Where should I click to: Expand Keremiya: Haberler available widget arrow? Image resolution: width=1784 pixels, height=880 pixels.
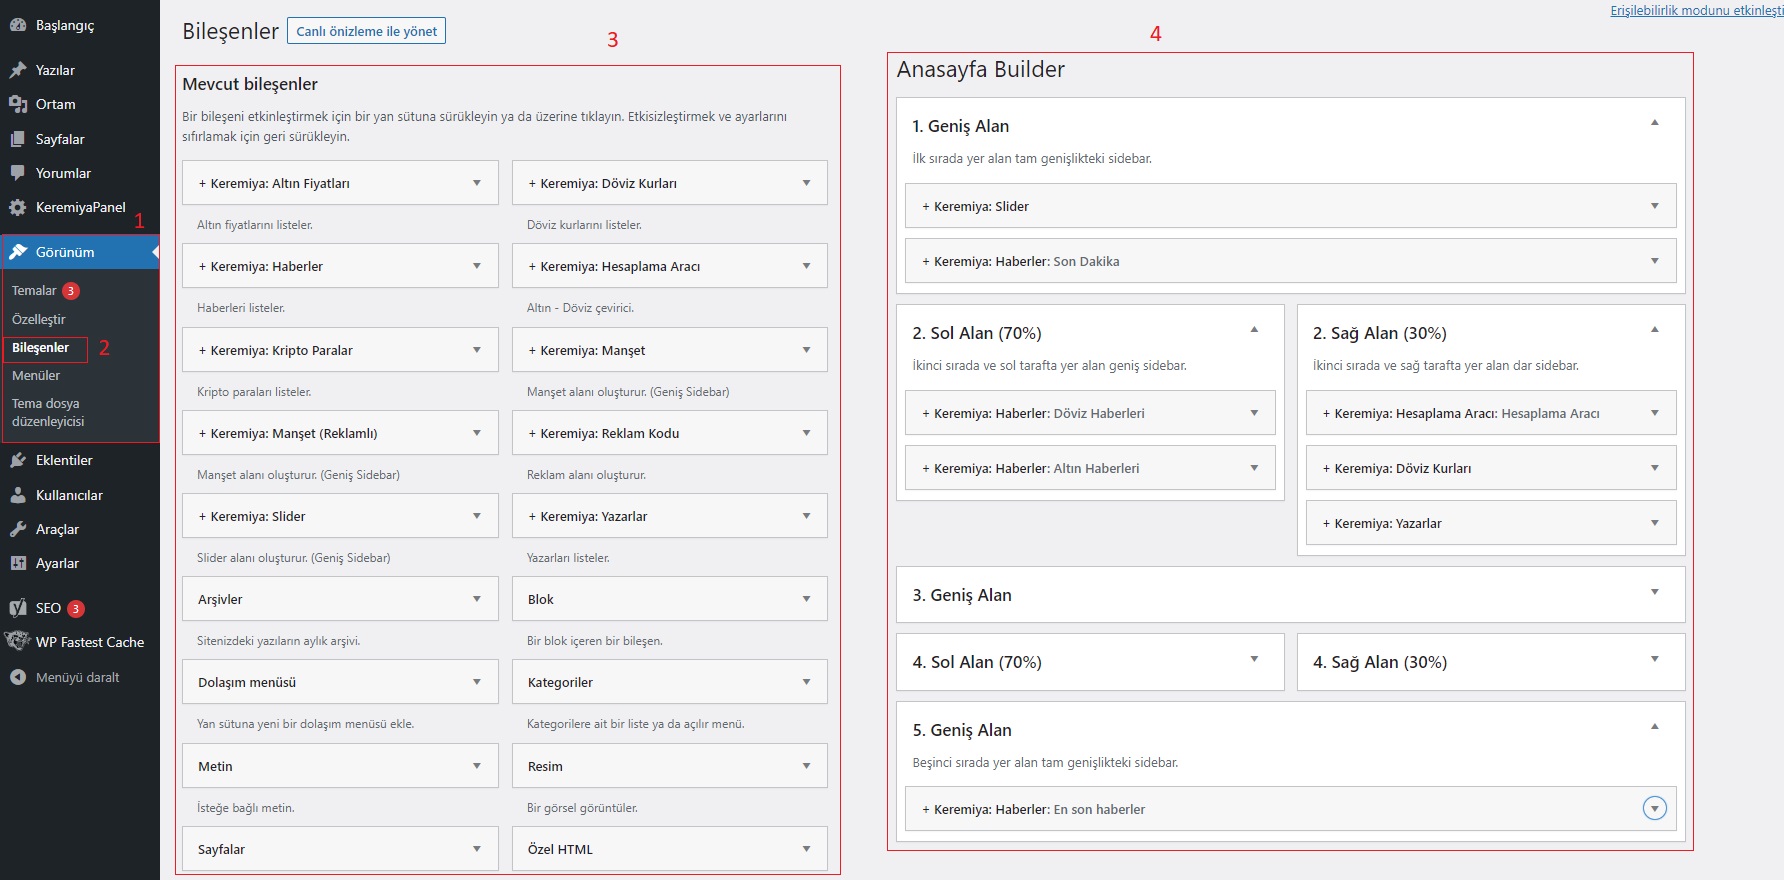(477, 266)
